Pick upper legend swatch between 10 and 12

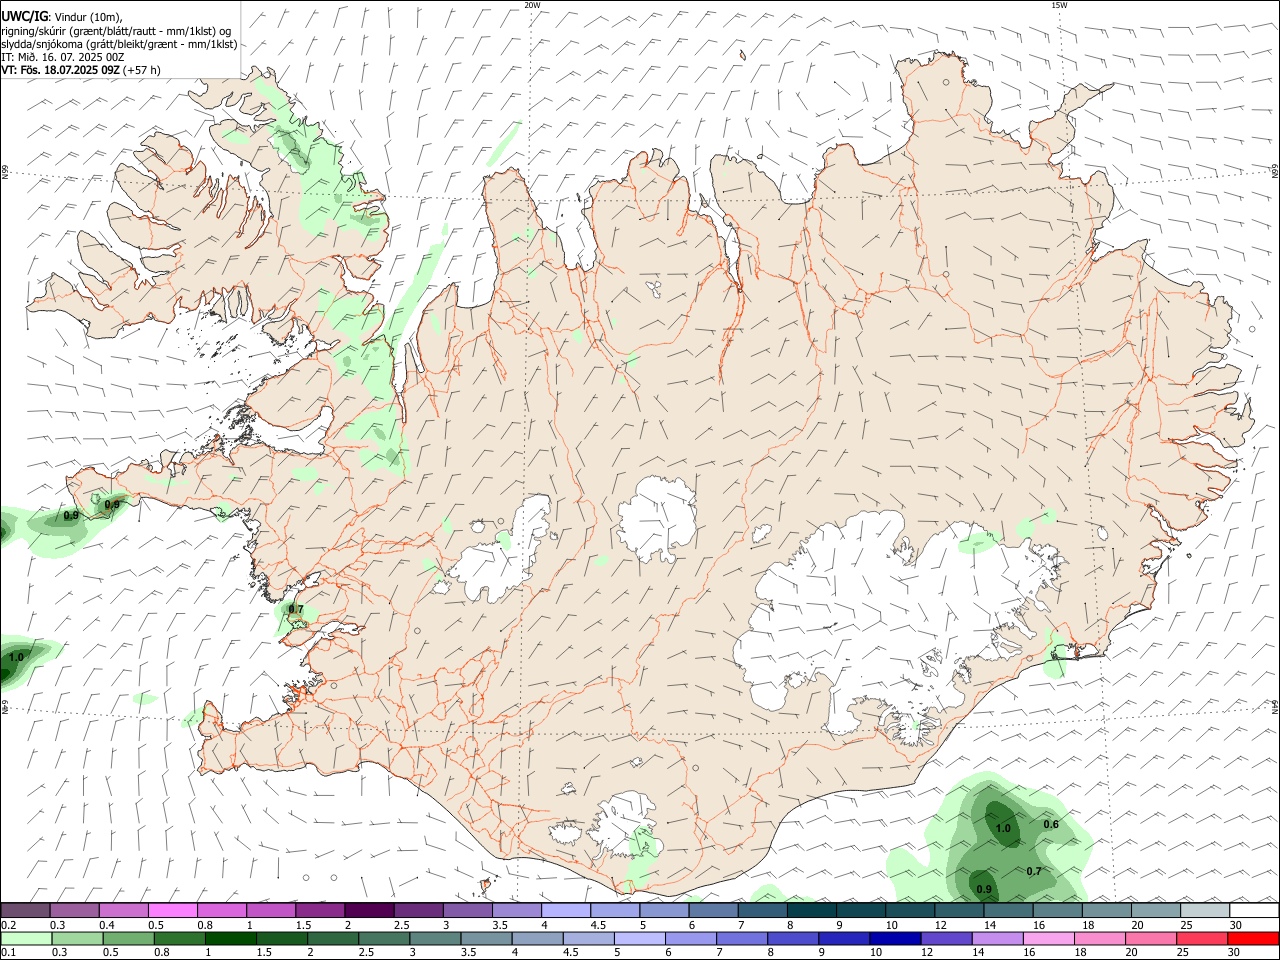909,910
